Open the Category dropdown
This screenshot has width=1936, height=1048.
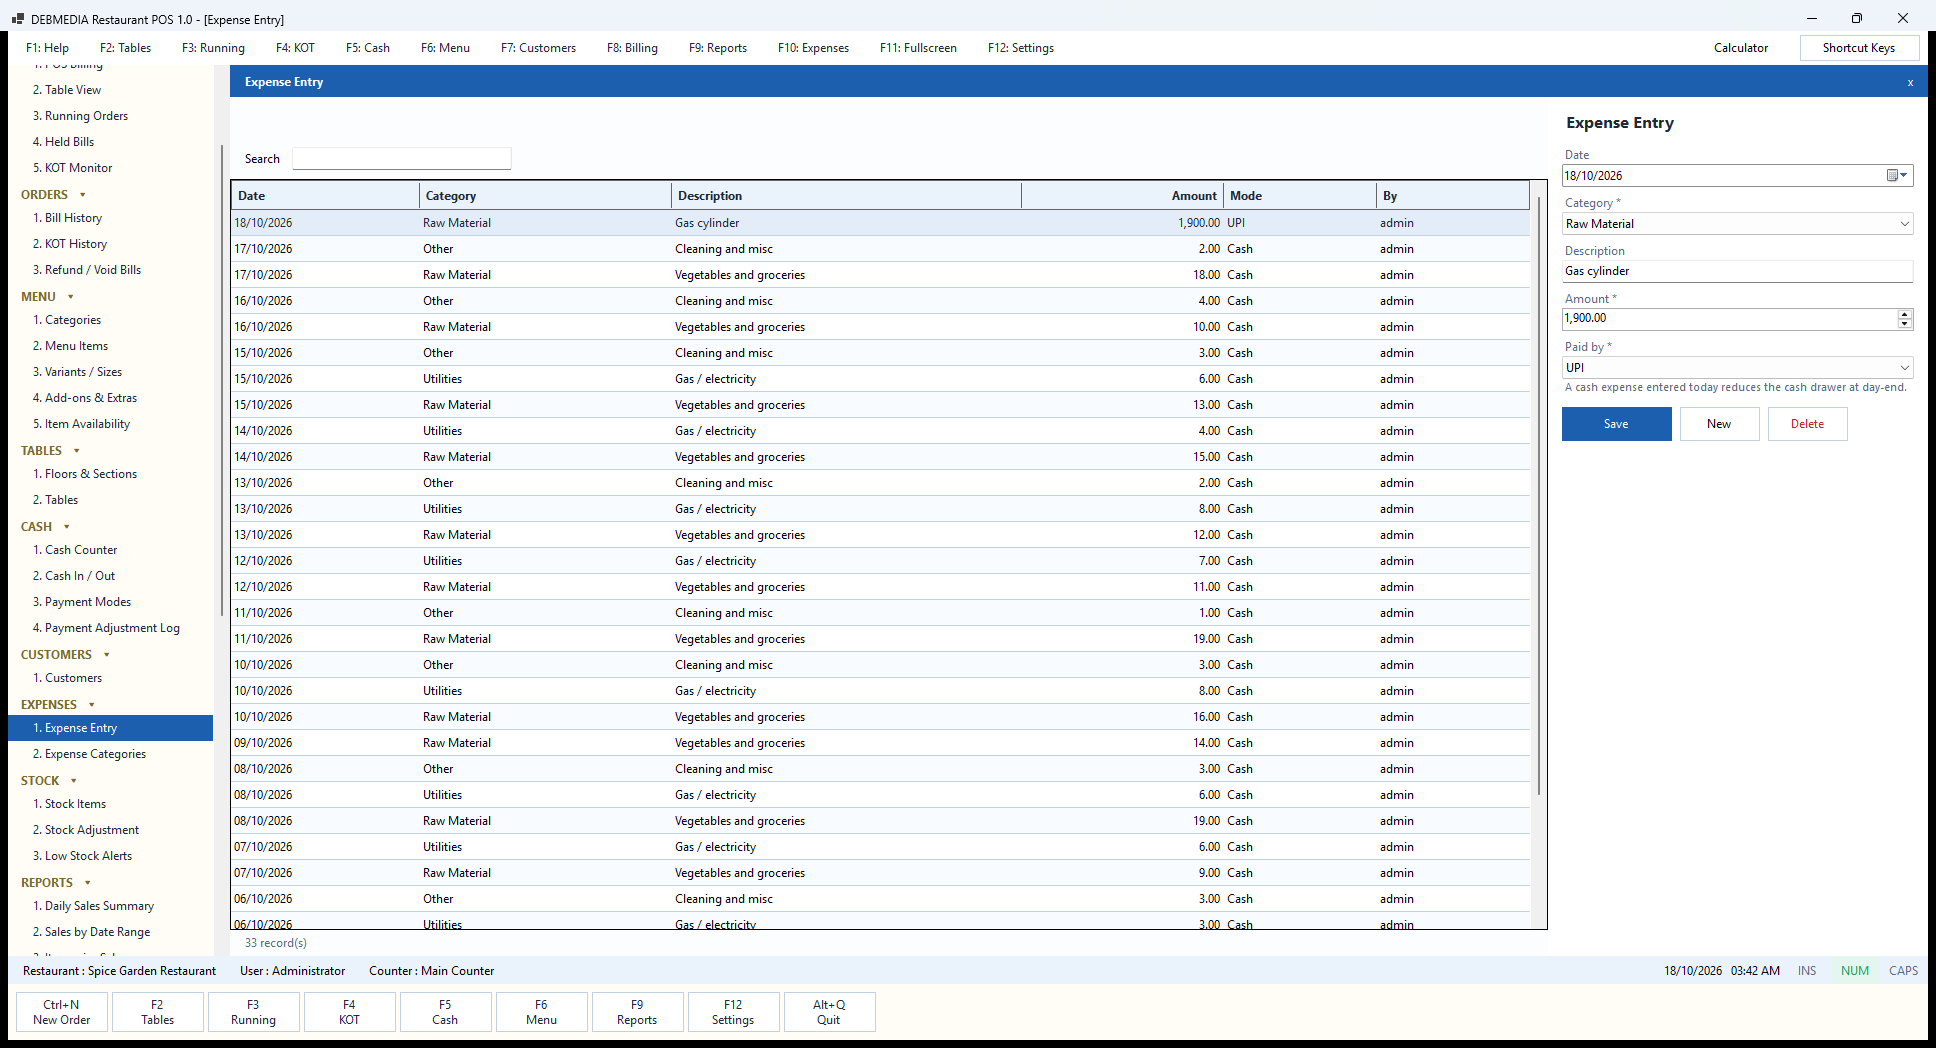[1904, 224]
